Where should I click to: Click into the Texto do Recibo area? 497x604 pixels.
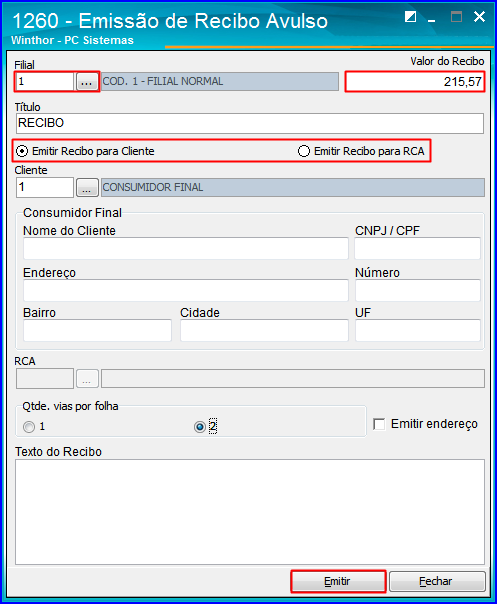[250, 512]
